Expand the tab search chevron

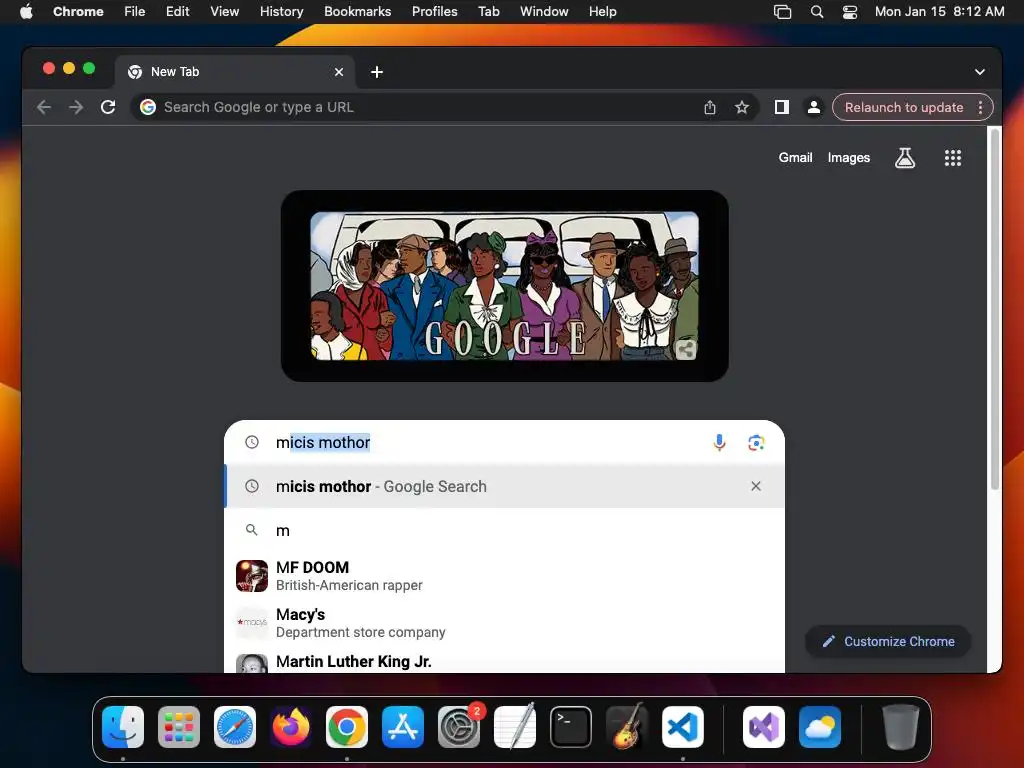(980, 72)
